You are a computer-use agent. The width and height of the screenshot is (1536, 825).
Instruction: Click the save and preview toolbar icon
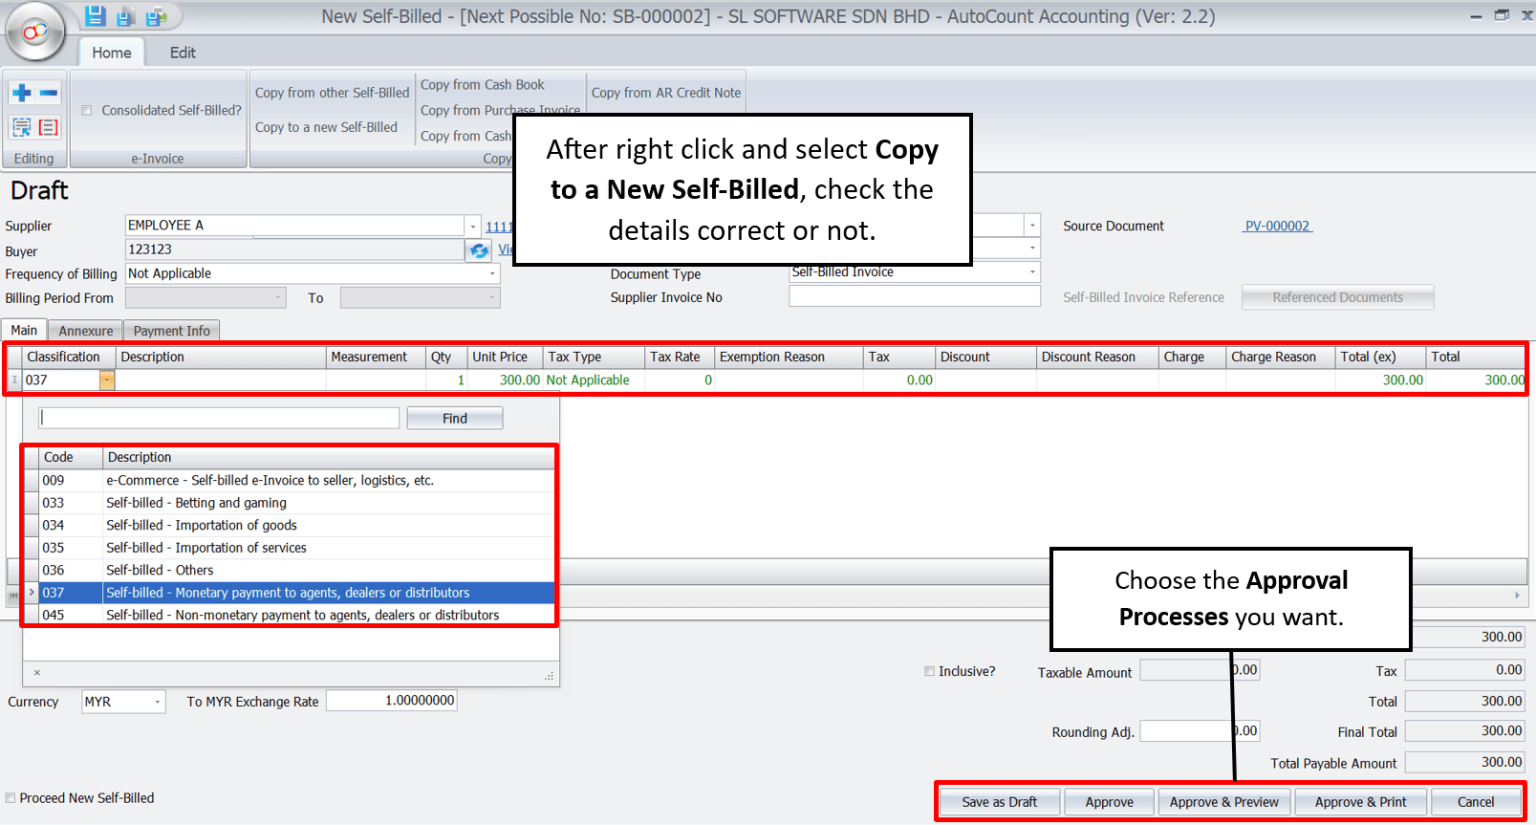126,16
